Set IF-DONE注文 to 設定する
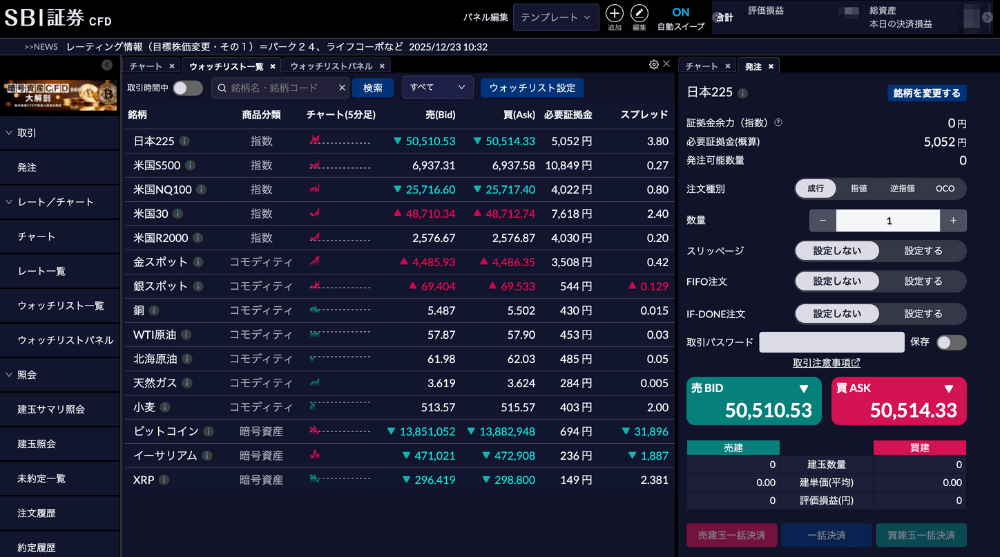Image resolution: width=1000 pixels, height=557 pixels. 923,314
